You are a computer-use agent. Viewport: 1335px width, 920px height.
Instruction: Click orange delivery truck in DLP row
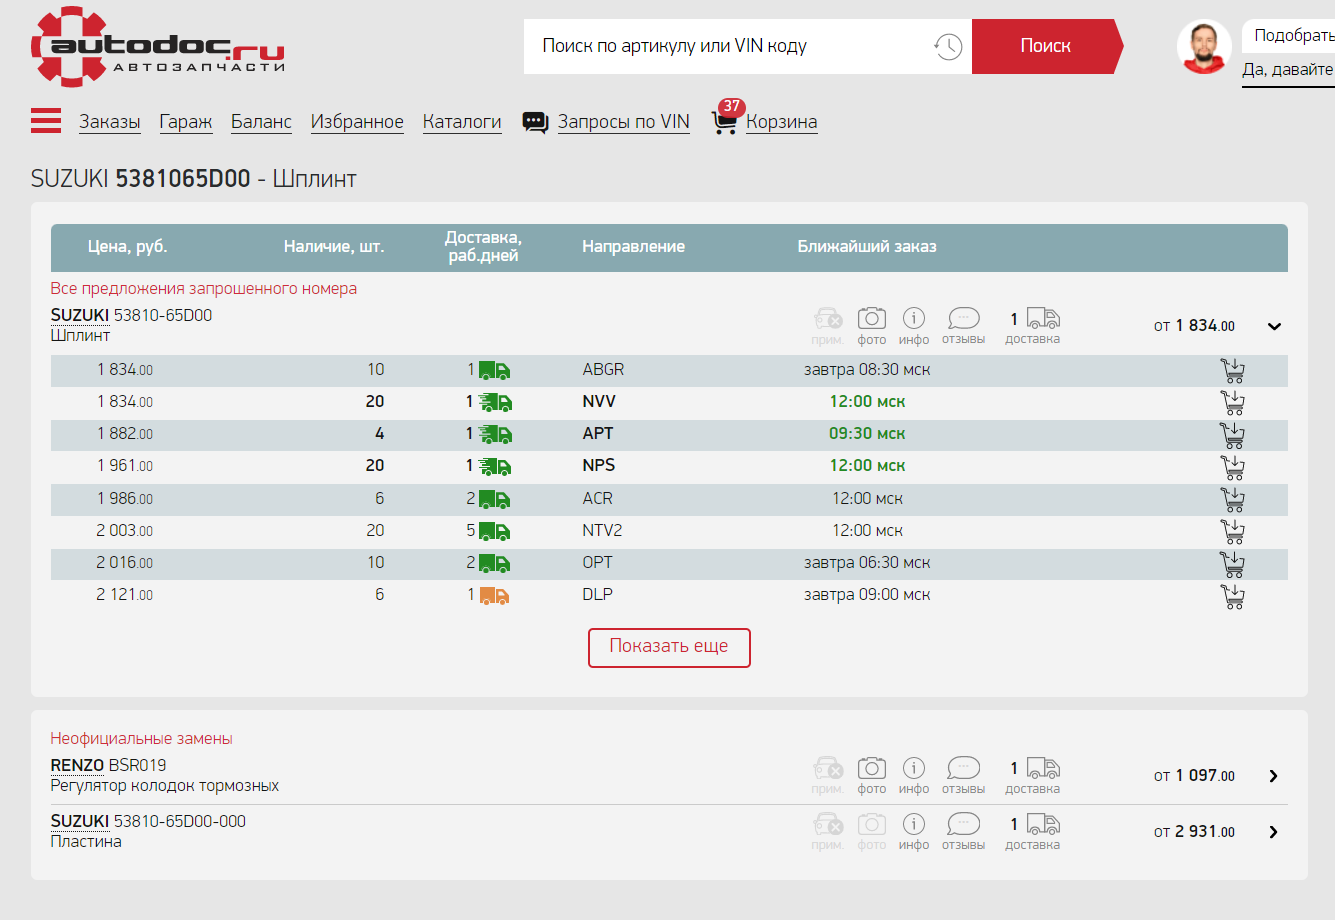pyautogui.click(x=494, y=596)
